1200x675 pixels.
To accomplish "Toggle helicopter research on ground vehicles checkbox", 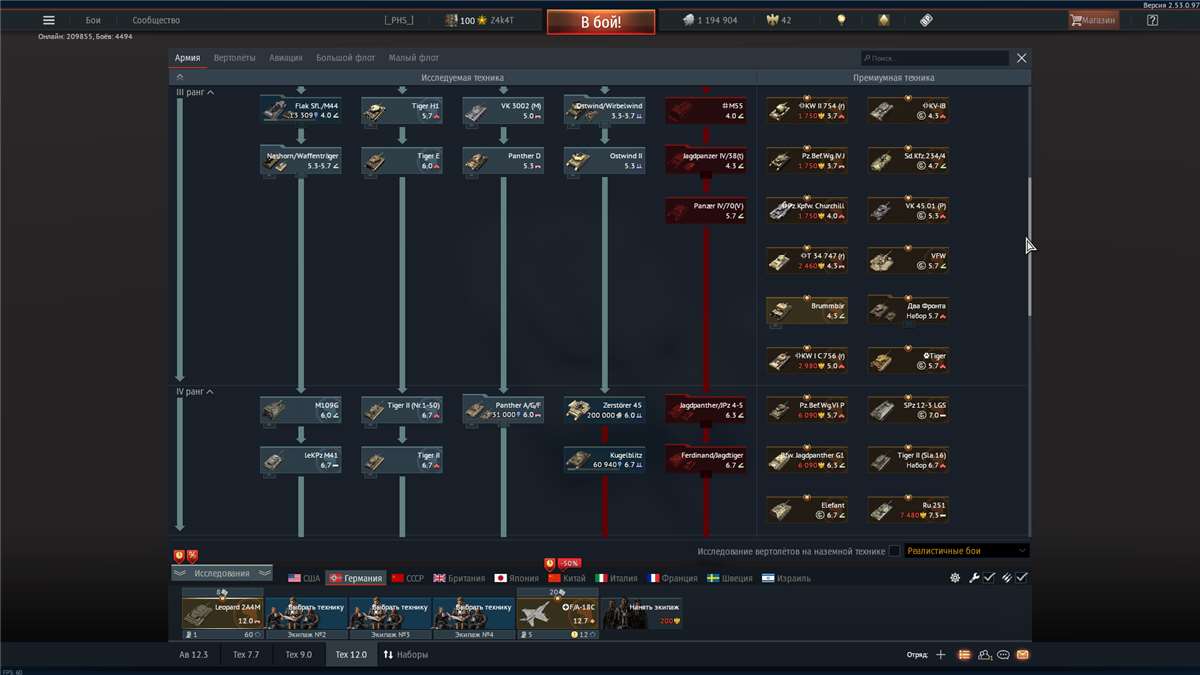I will point(894,551).
